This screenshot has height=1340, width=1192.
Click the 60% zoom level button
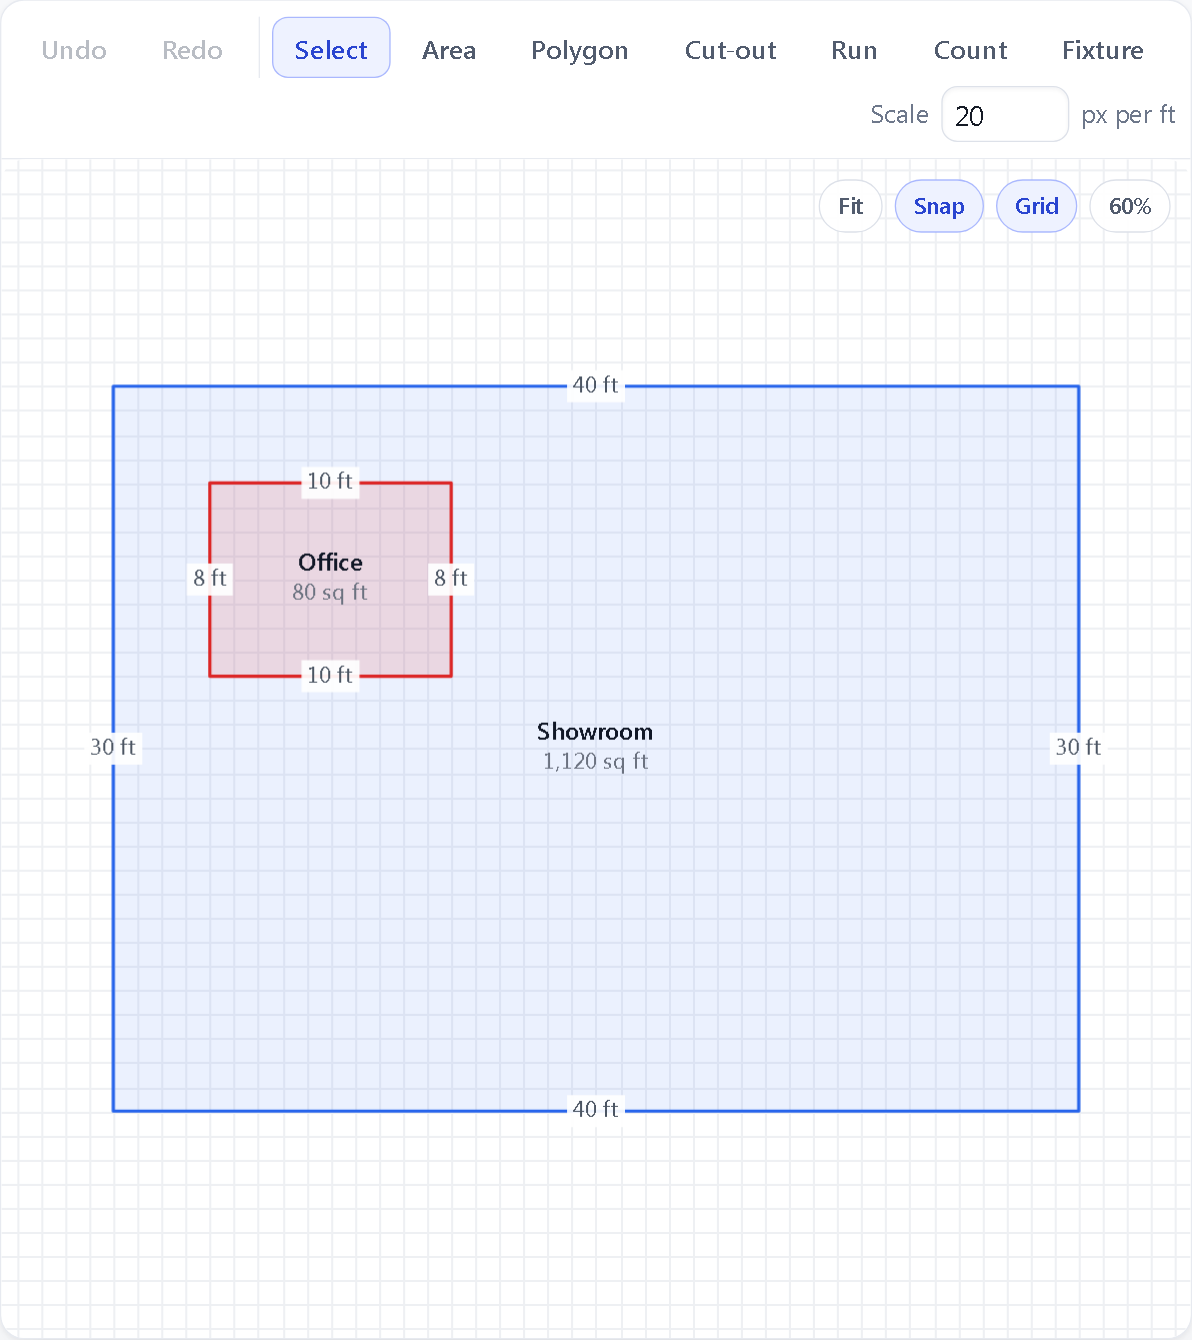(x=1130, y=206)
